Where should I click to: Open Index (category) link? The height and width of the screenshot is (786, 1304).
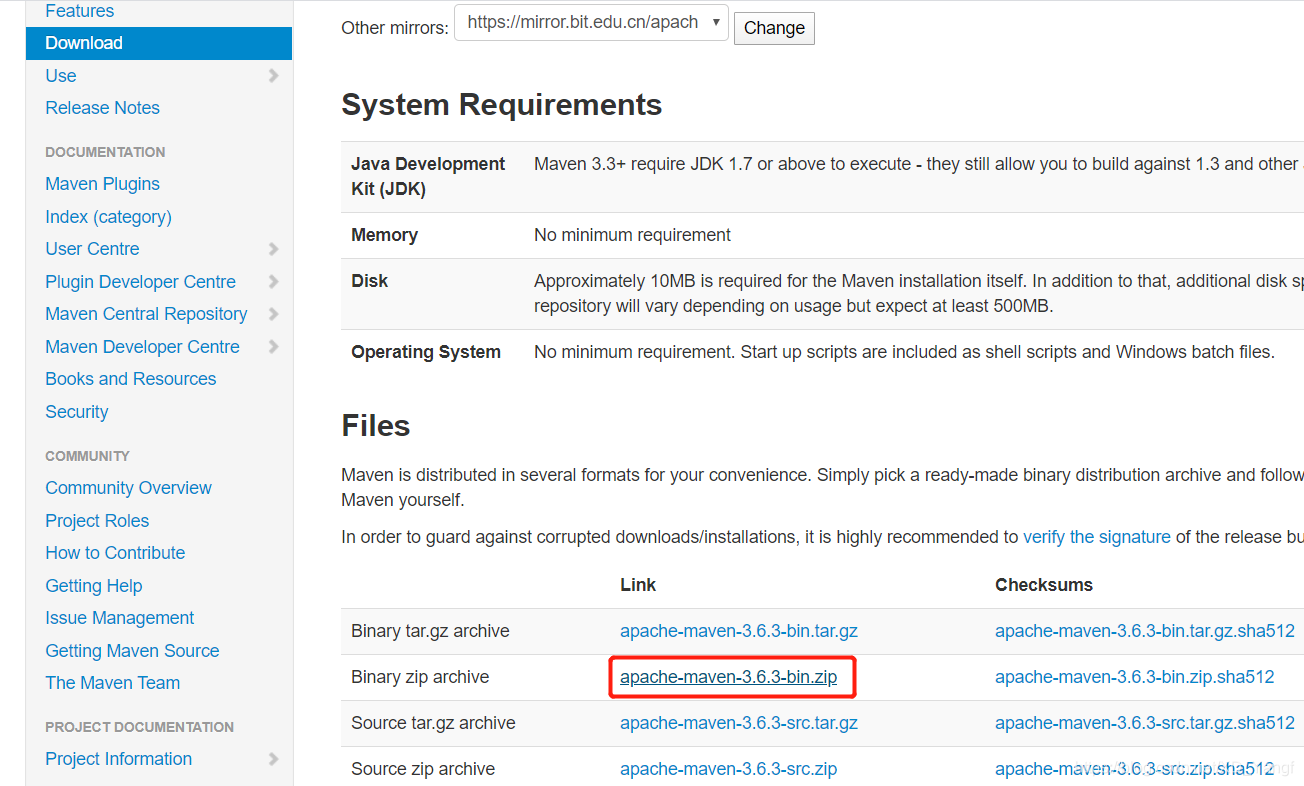click(x=108, y=217)
